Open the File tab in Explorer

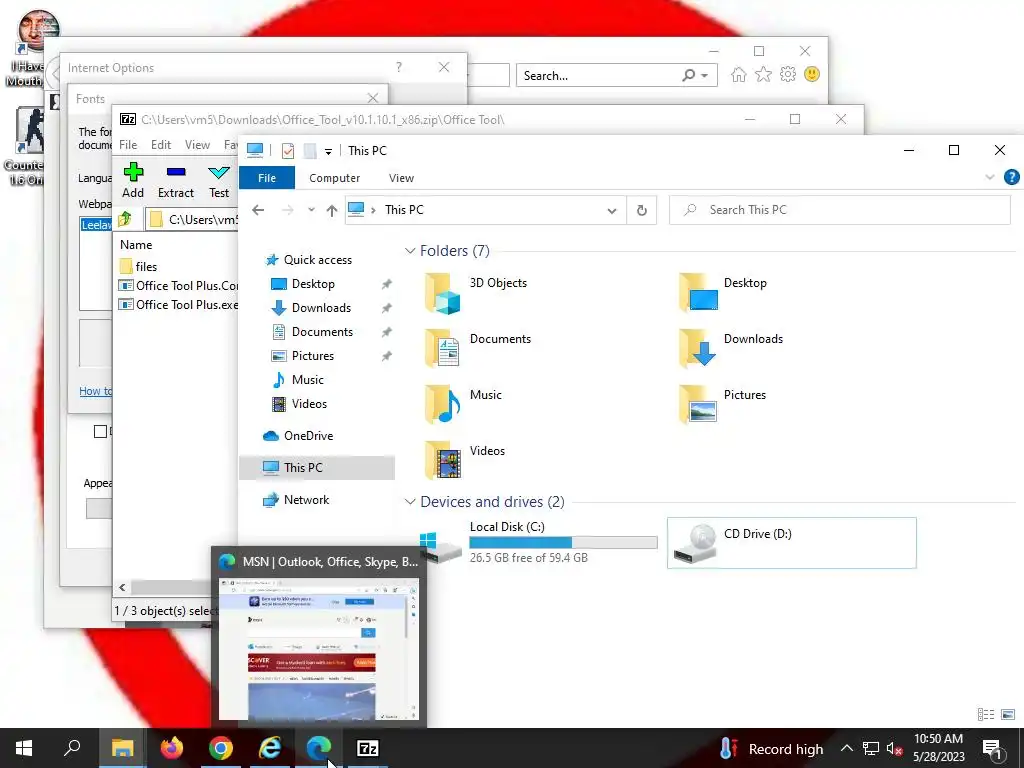coord(267,178)
